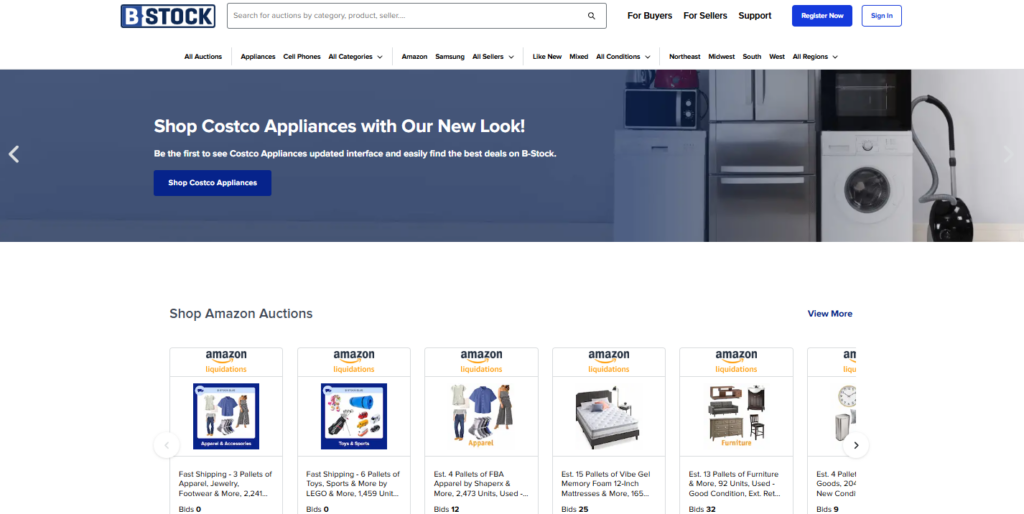Open FBA Apparel product image
This screenshot has height=514, width=1024.
click(481, 416)
